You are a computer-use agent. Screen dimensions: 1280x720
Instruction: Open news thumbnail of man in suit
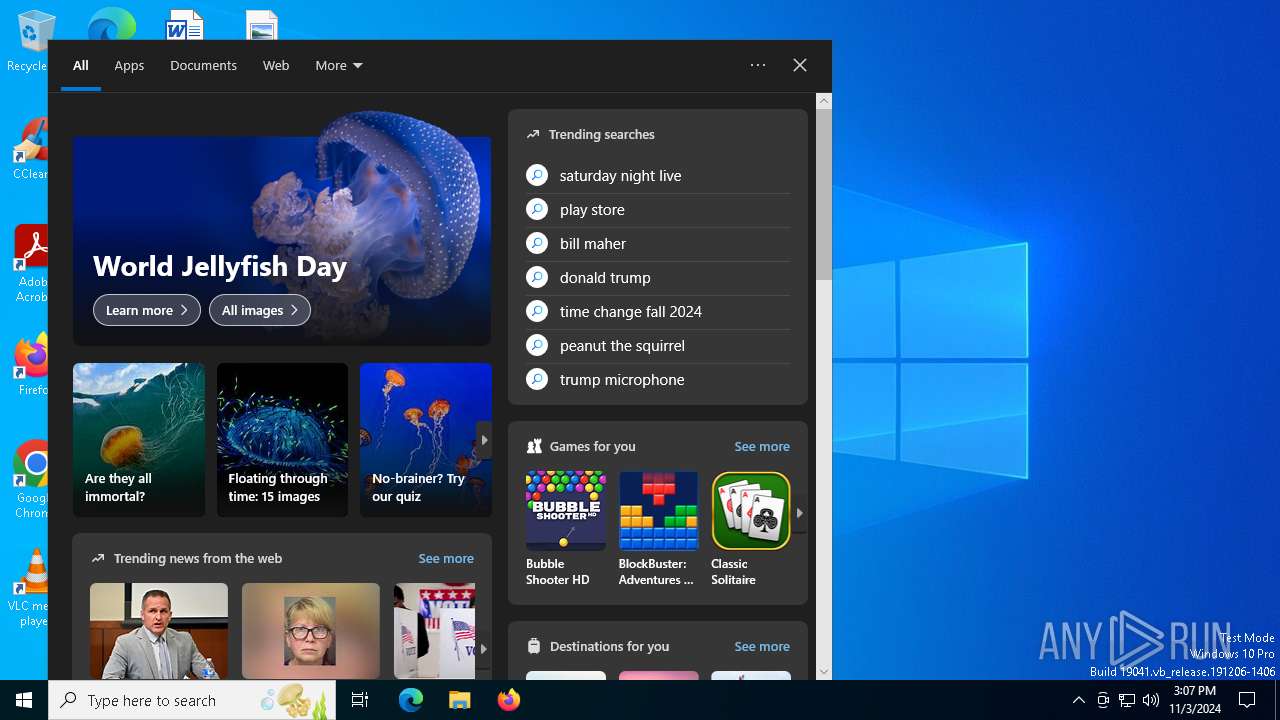pyautogui.click(x=159, y=631)
